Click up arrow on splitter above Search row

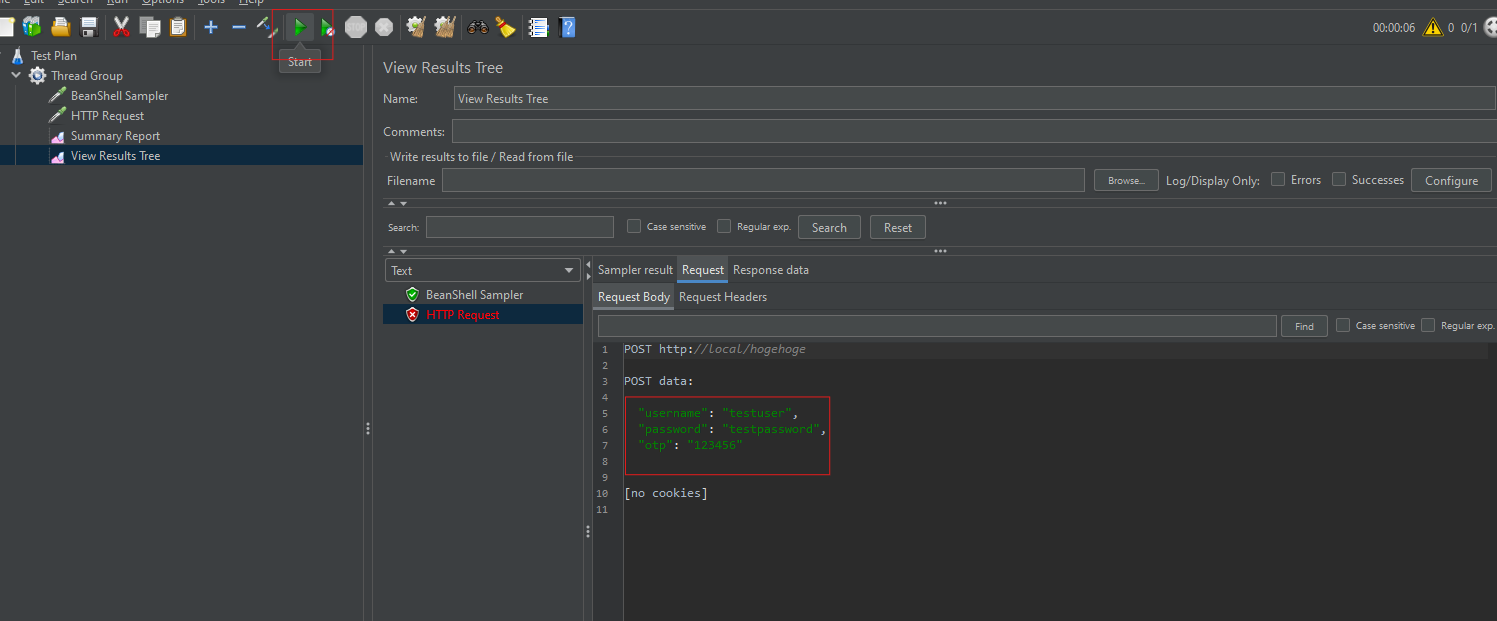390,203
